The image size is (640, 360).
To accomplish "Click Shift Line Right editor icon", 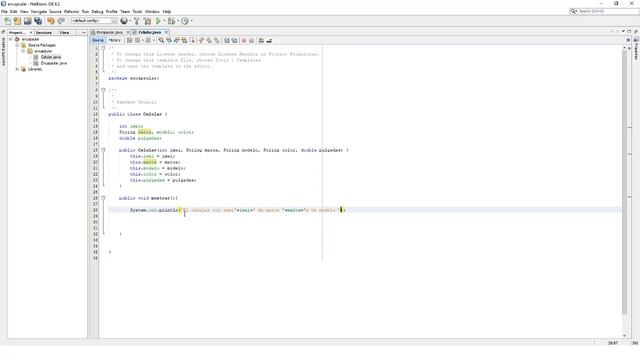I will tap(234, 40).
